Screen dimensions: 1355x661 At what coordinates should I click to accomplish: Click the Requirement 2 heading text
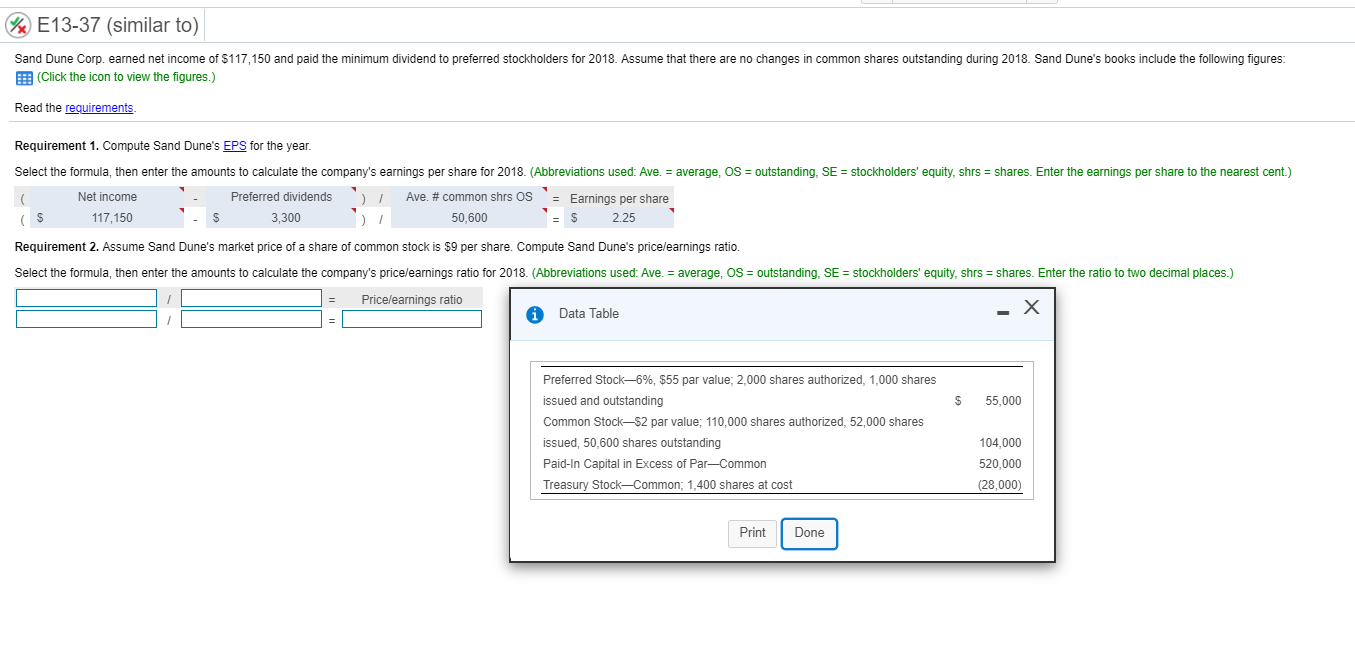(x=57, y=246)
